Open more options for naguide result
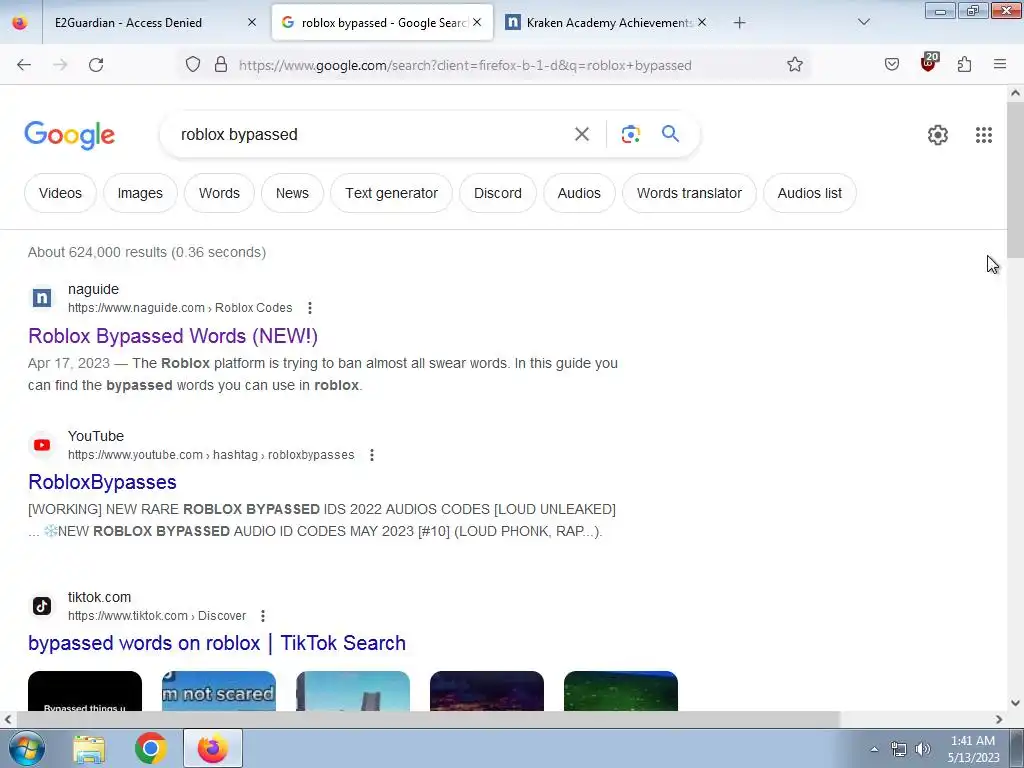Screen dimensions: 1024x768 [x=310, y=308]
